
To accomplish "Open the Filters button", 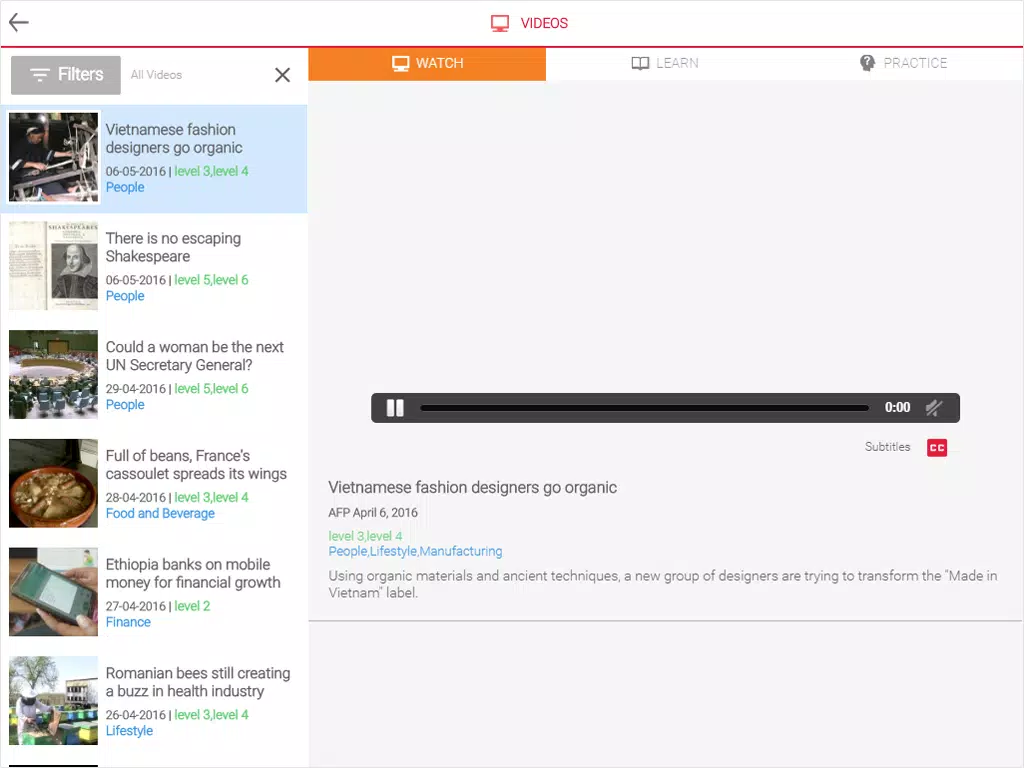I will (x=66, y=75).
